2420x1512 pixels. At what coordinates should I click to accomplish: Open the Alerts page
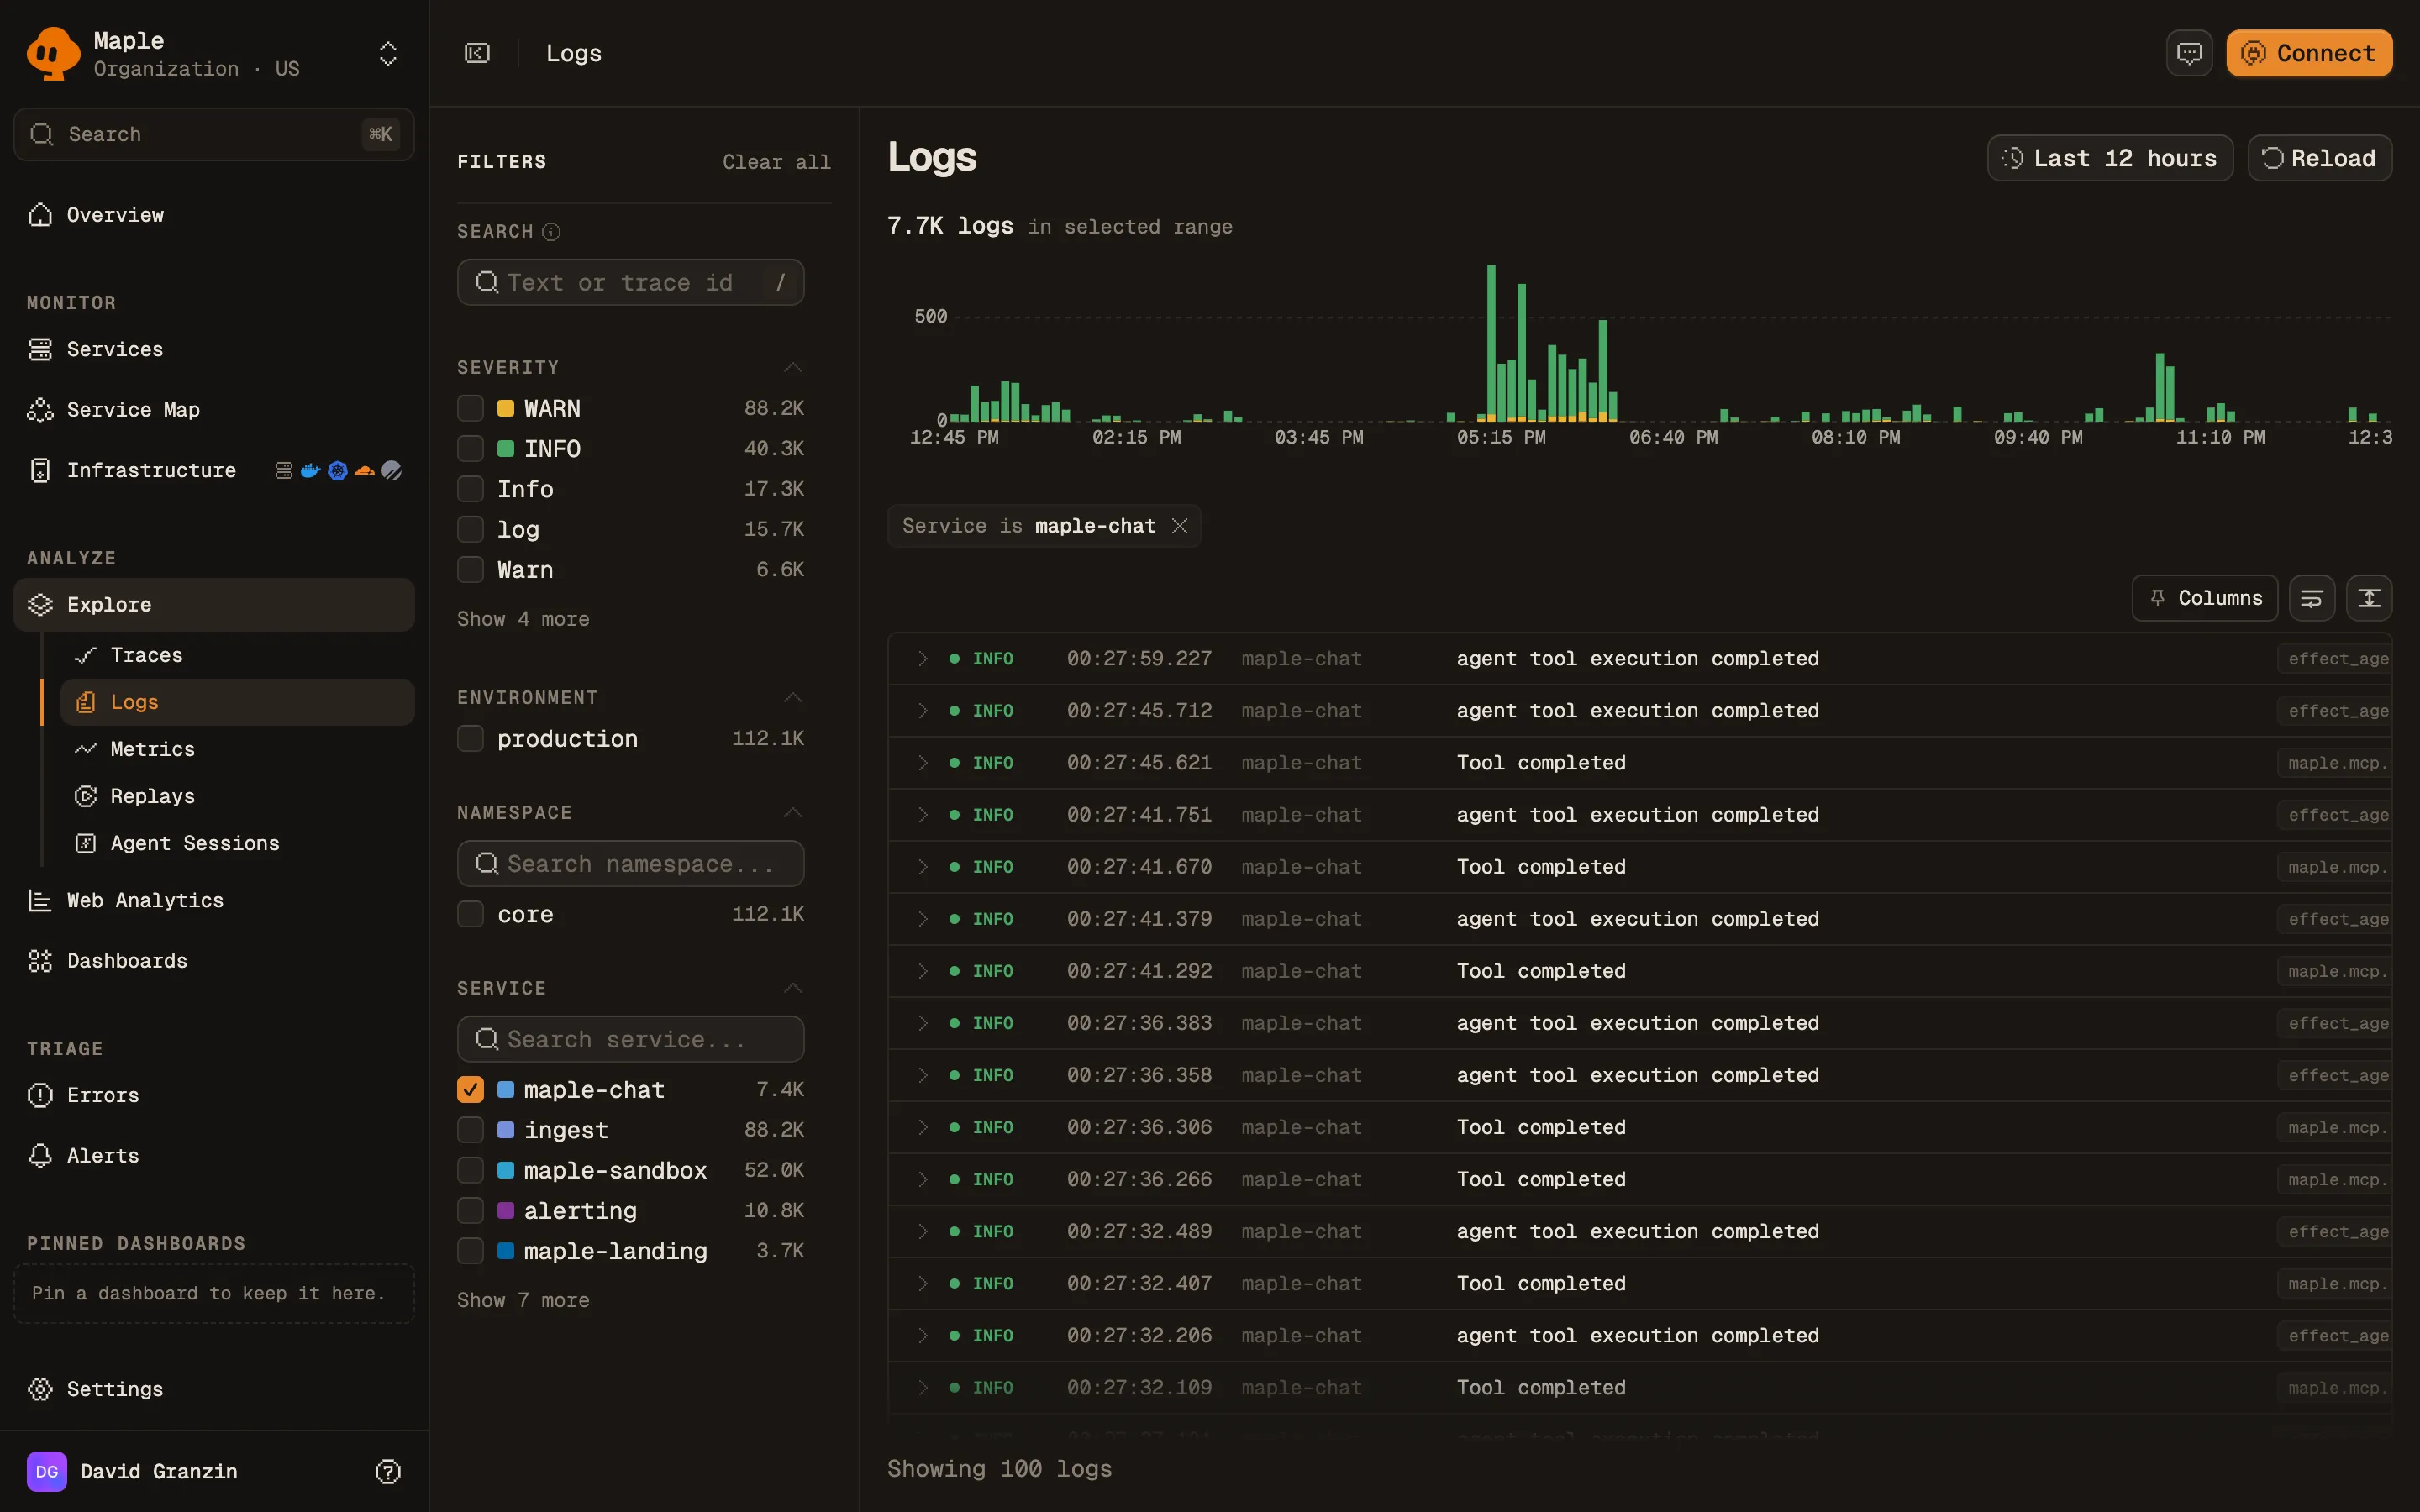tap(214, 1156)
